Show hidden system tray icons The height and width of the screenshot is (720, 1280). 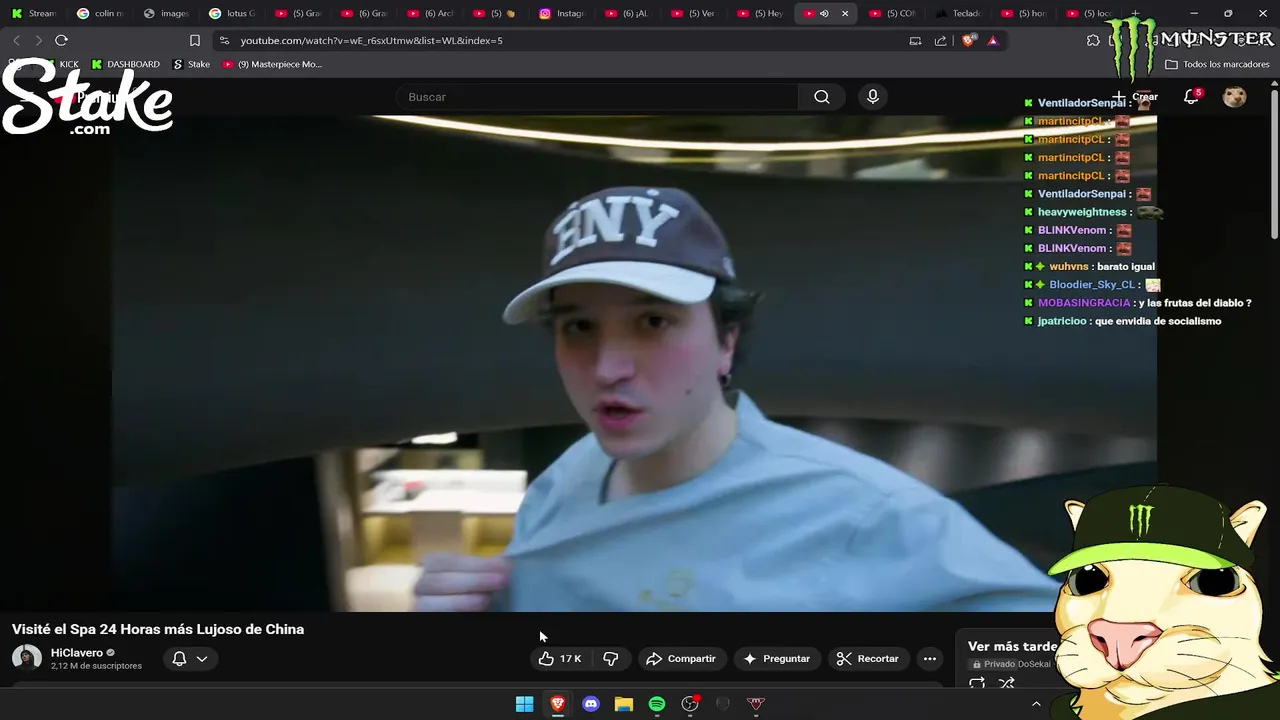[1036, 704]
